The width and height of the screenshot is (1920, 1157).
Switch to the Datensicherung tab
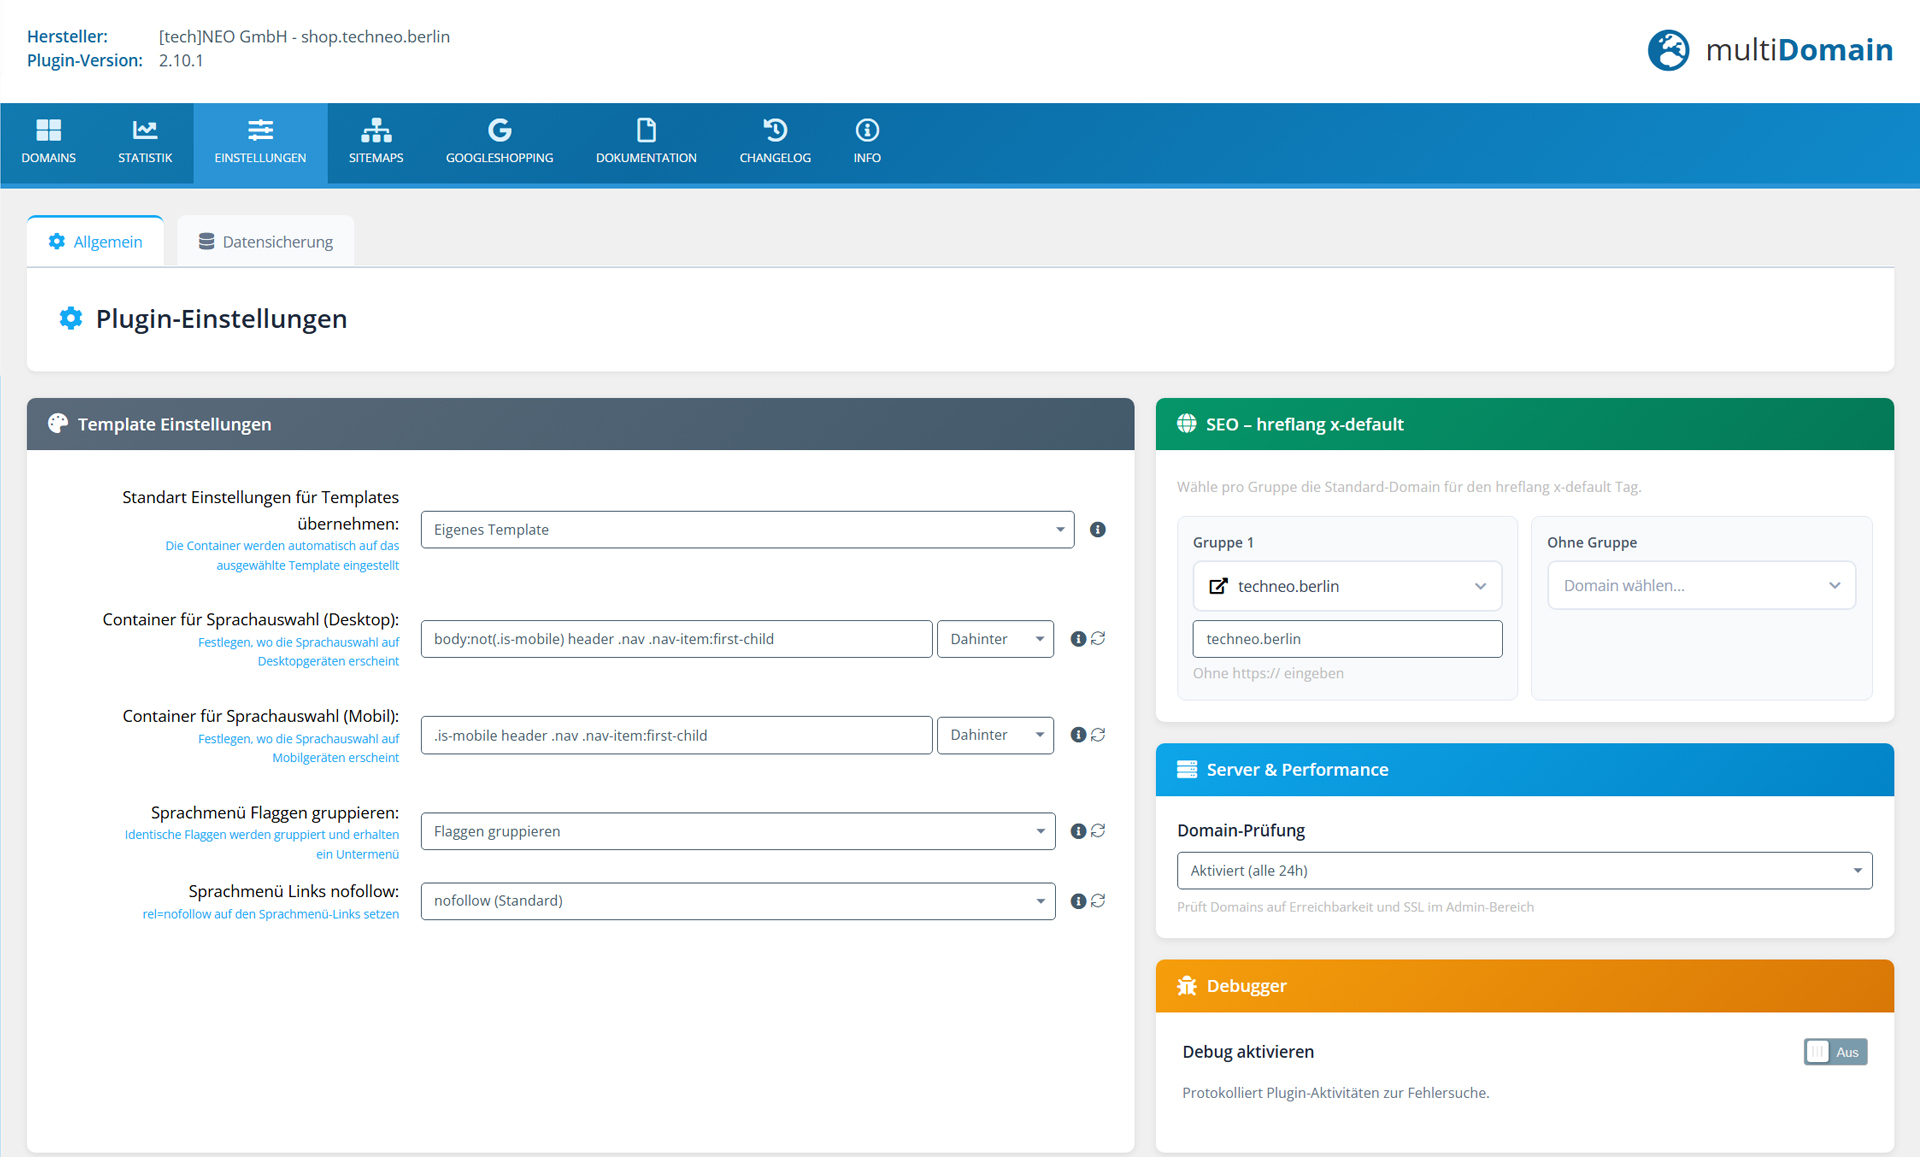(x=266, y=242)
